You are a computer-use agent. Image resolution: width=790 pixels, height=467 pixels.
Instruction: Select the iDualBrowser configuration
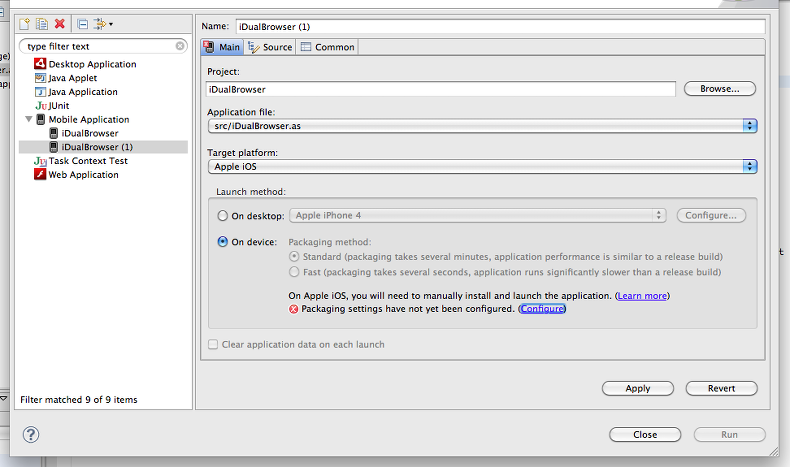click(90, 133)
